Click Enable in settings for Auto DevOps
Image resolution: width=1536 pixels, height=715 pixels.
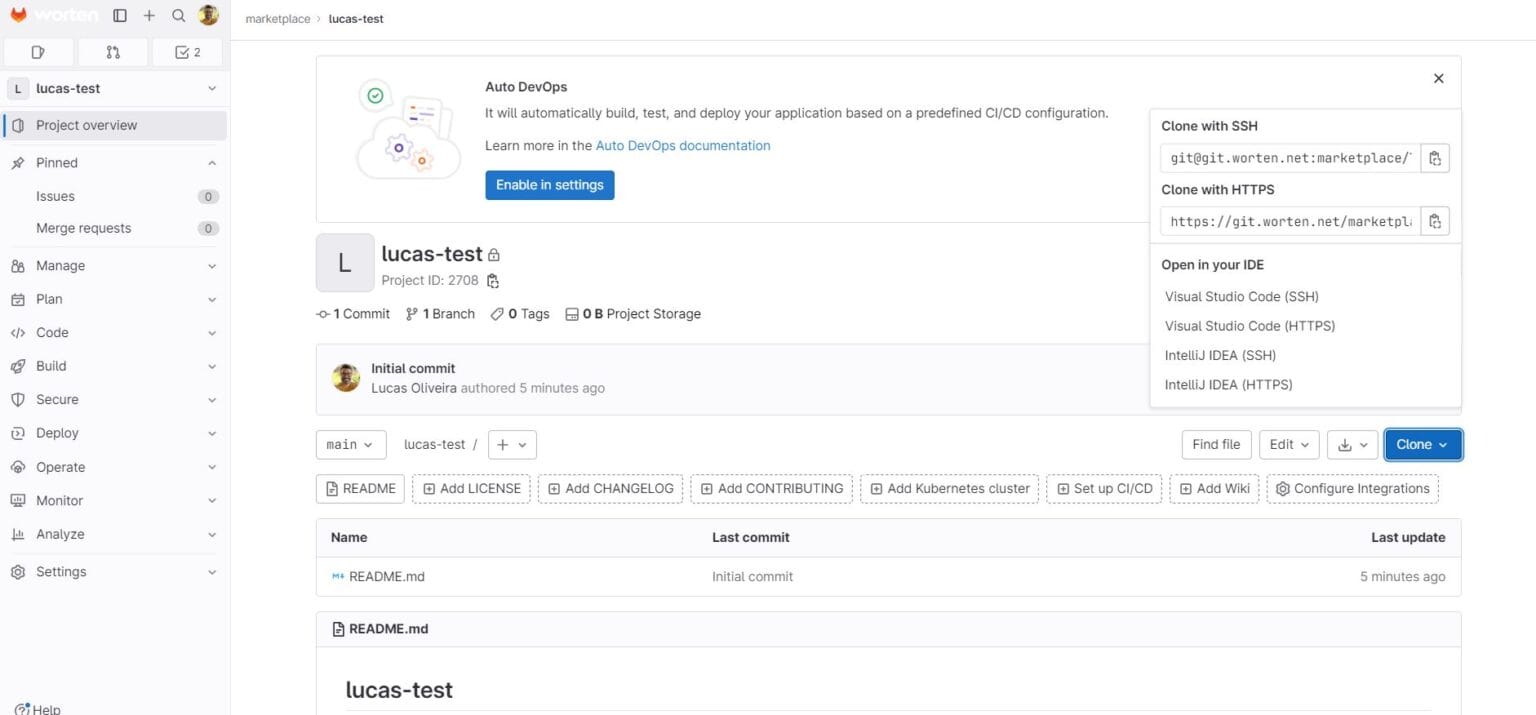[549, 185]
